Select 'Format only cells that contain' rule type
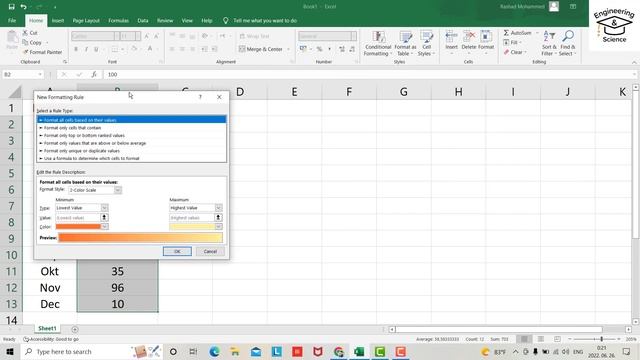Image resolution: width=640 pixels, height=360 pixels. coord(131,128)
